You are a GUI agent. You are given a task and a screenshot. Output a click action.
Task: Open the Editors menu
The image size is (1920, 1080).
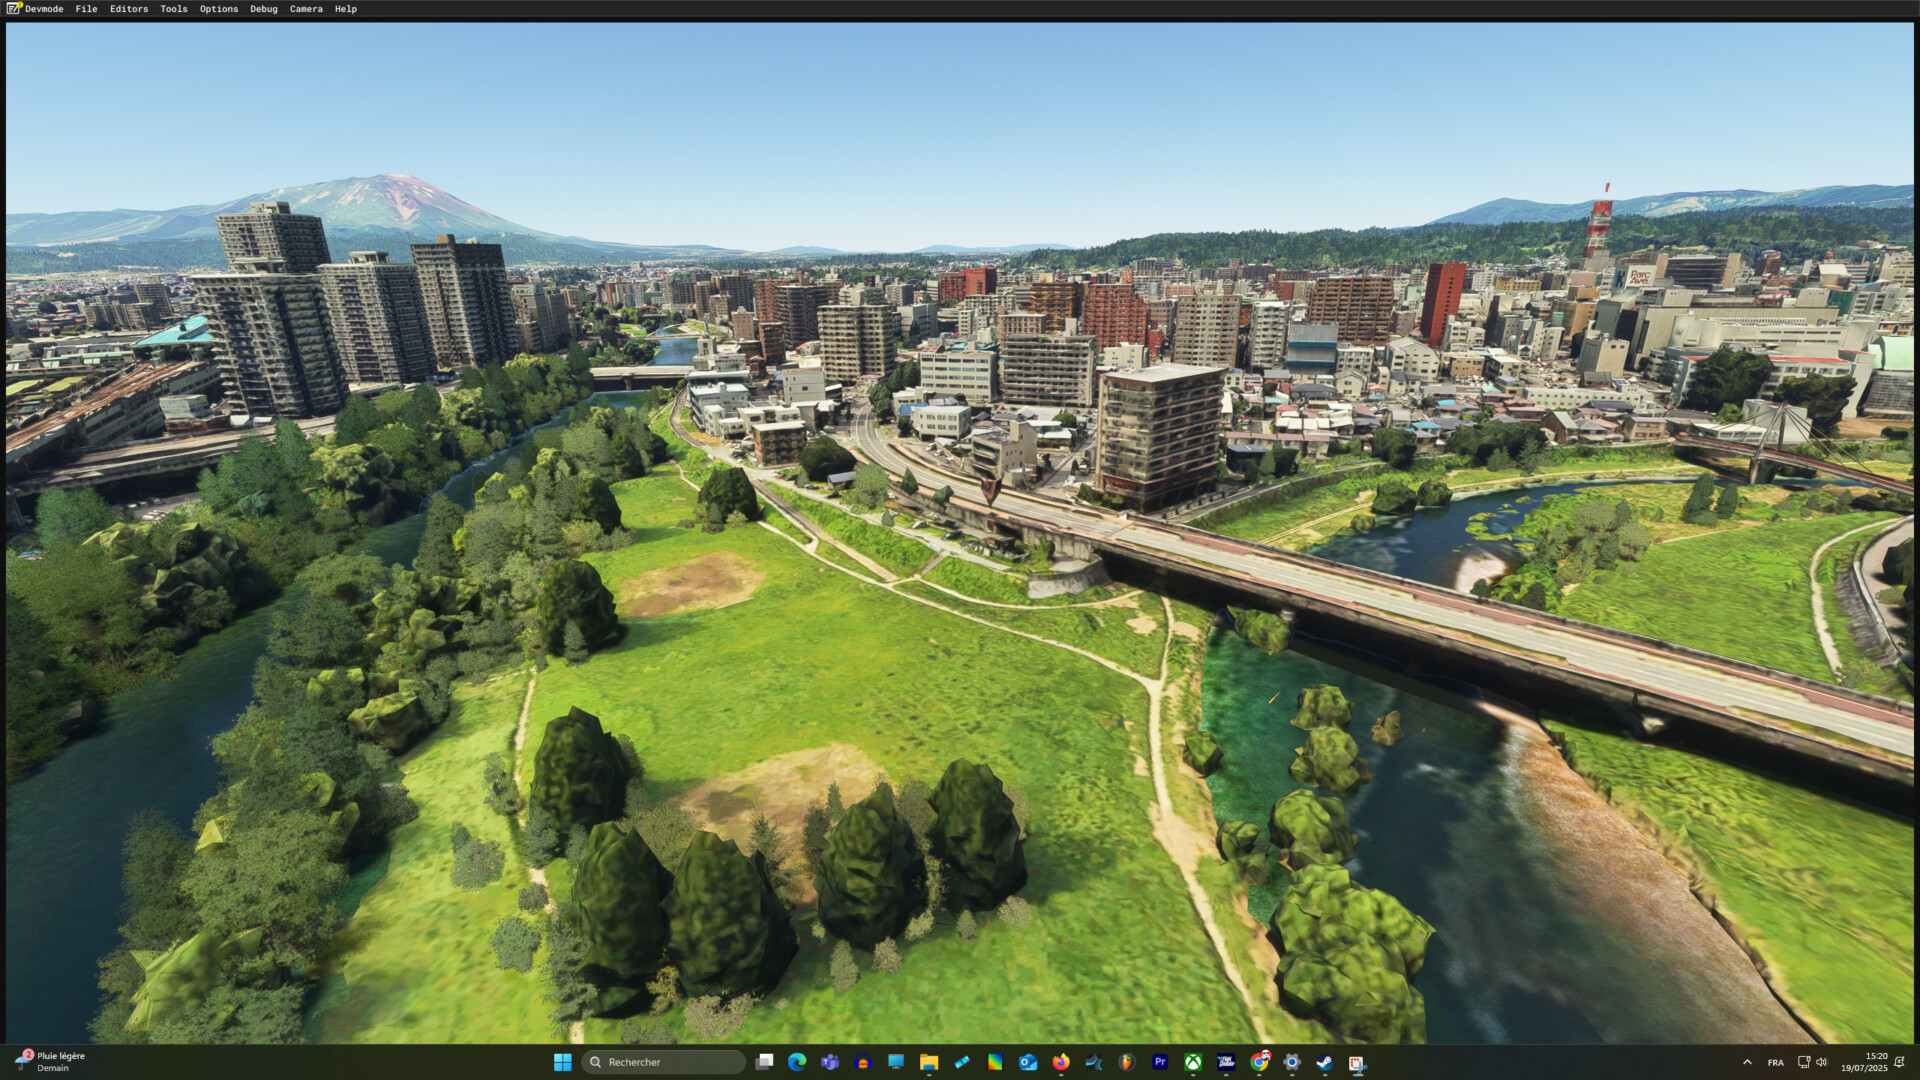coord(128,9)
